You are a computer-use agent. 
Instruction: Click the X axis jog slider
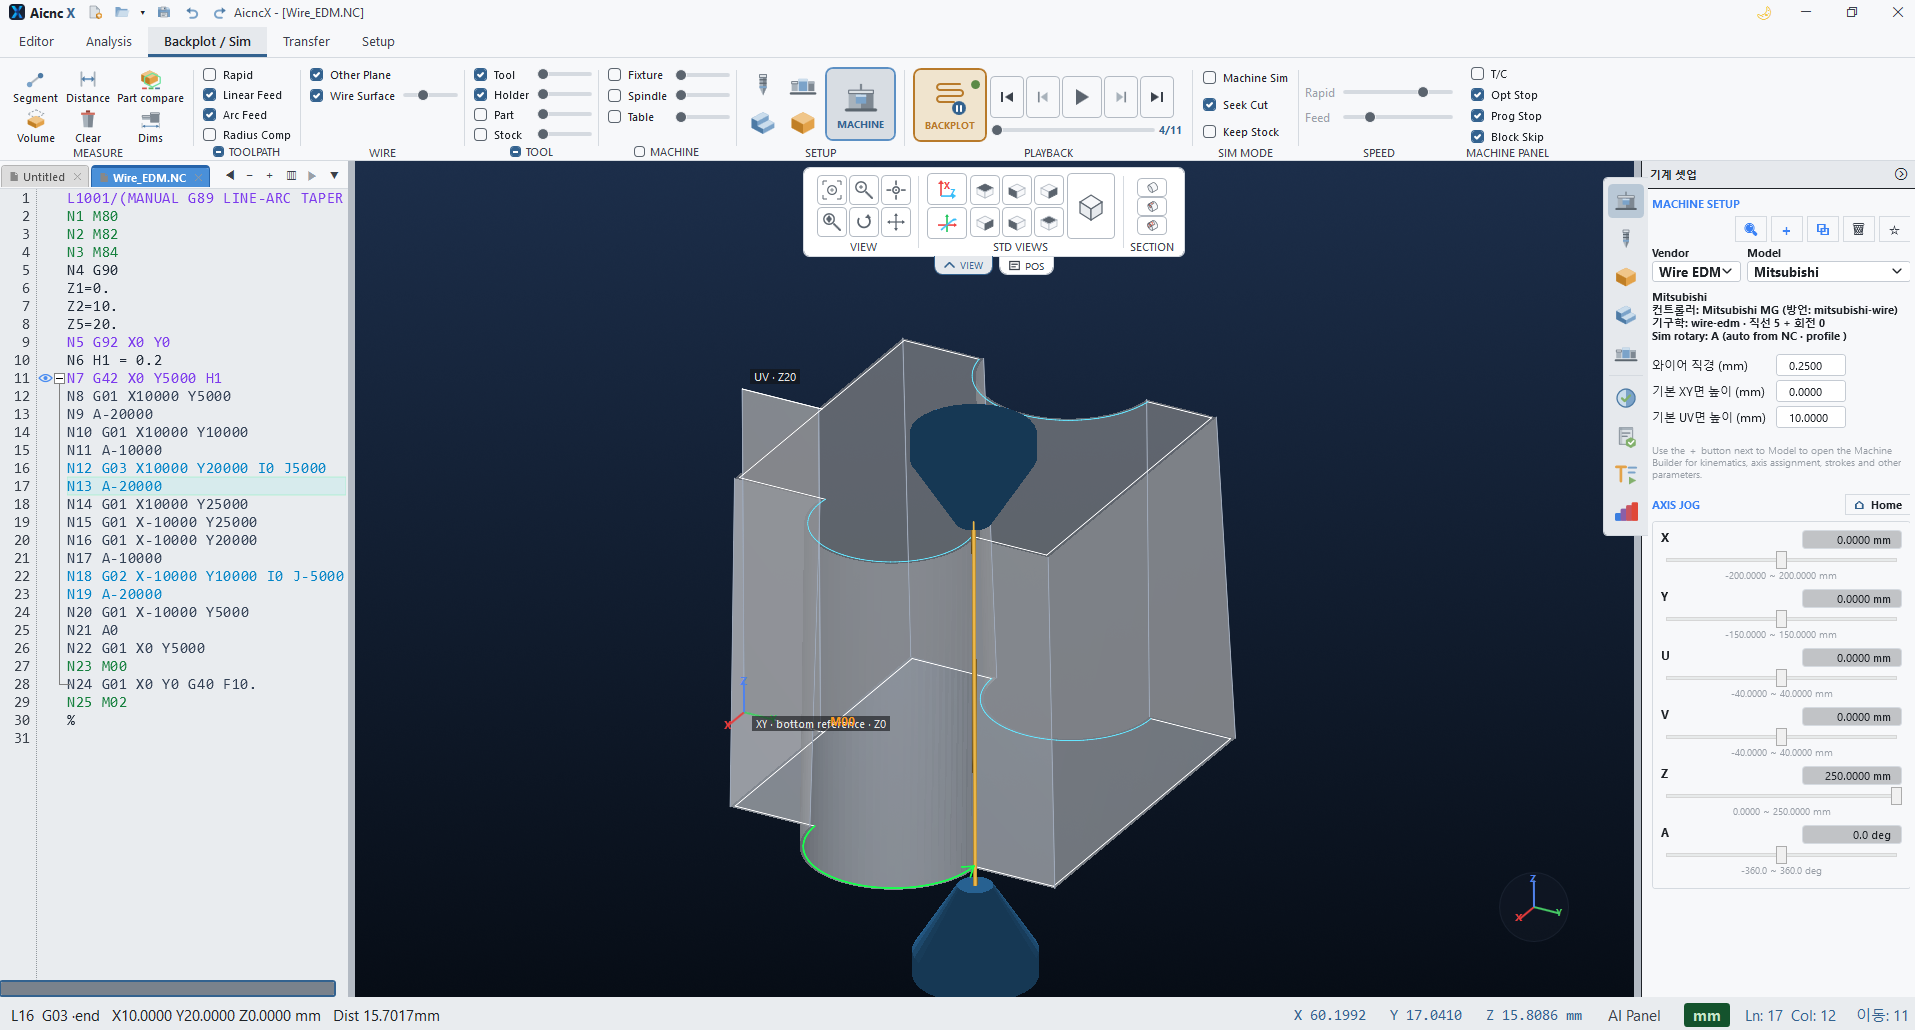[1781, 560]
